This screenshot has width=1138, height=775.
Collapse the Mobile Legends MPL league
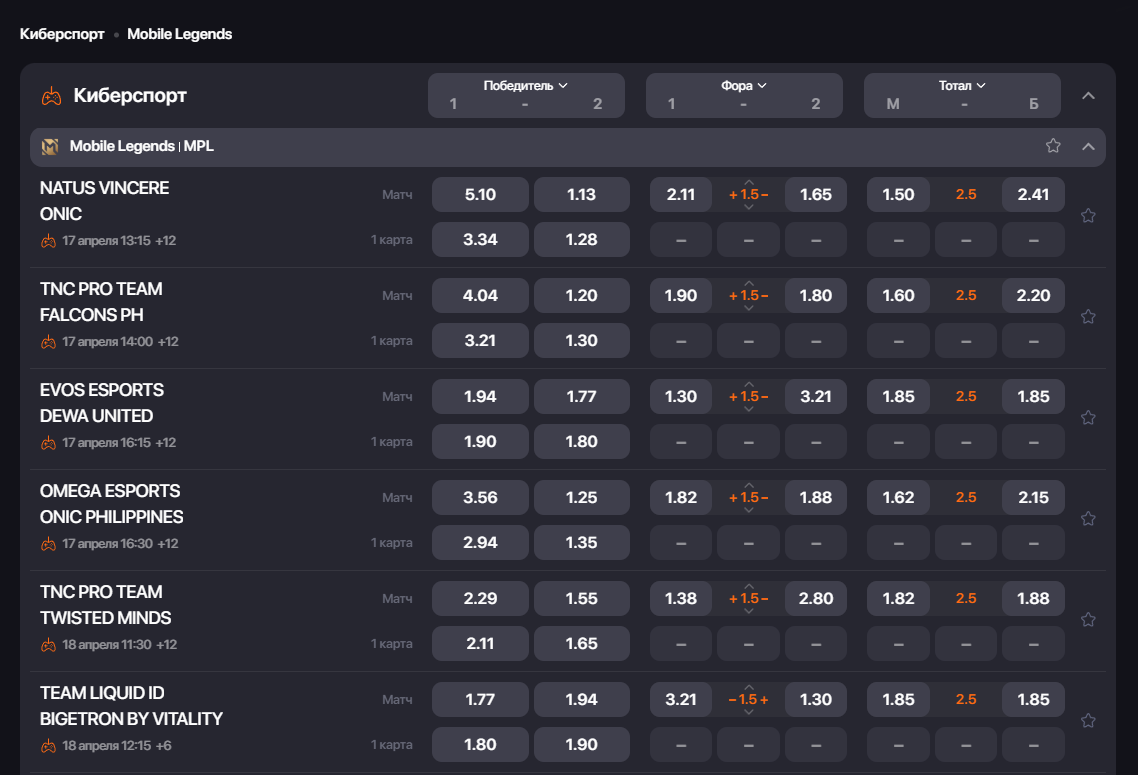[x=1088, y=147]
